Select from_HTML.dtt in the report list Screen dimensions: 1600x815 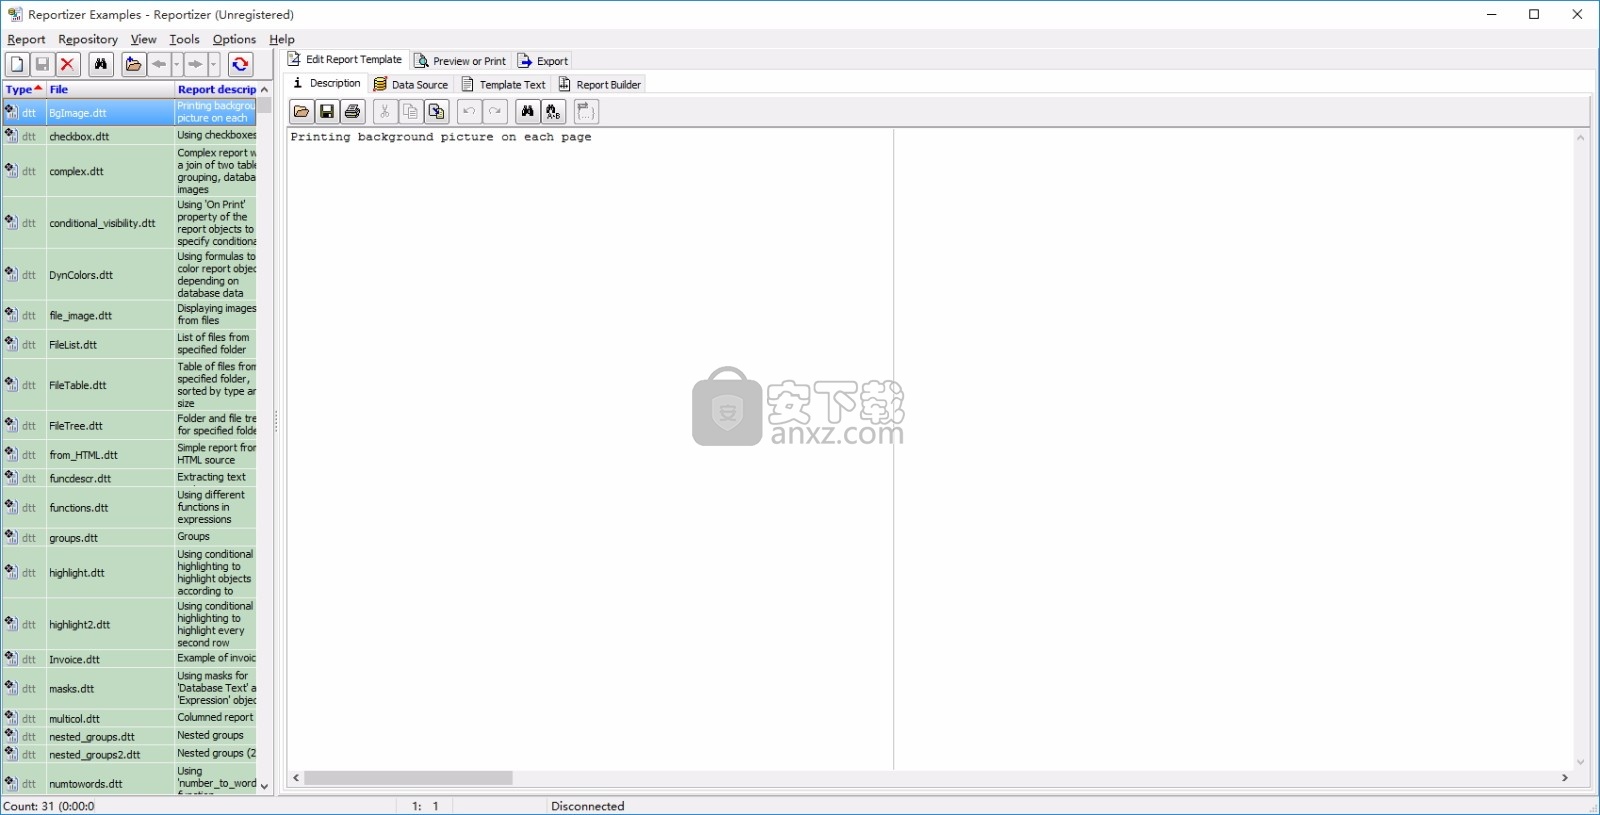point(129,454)
